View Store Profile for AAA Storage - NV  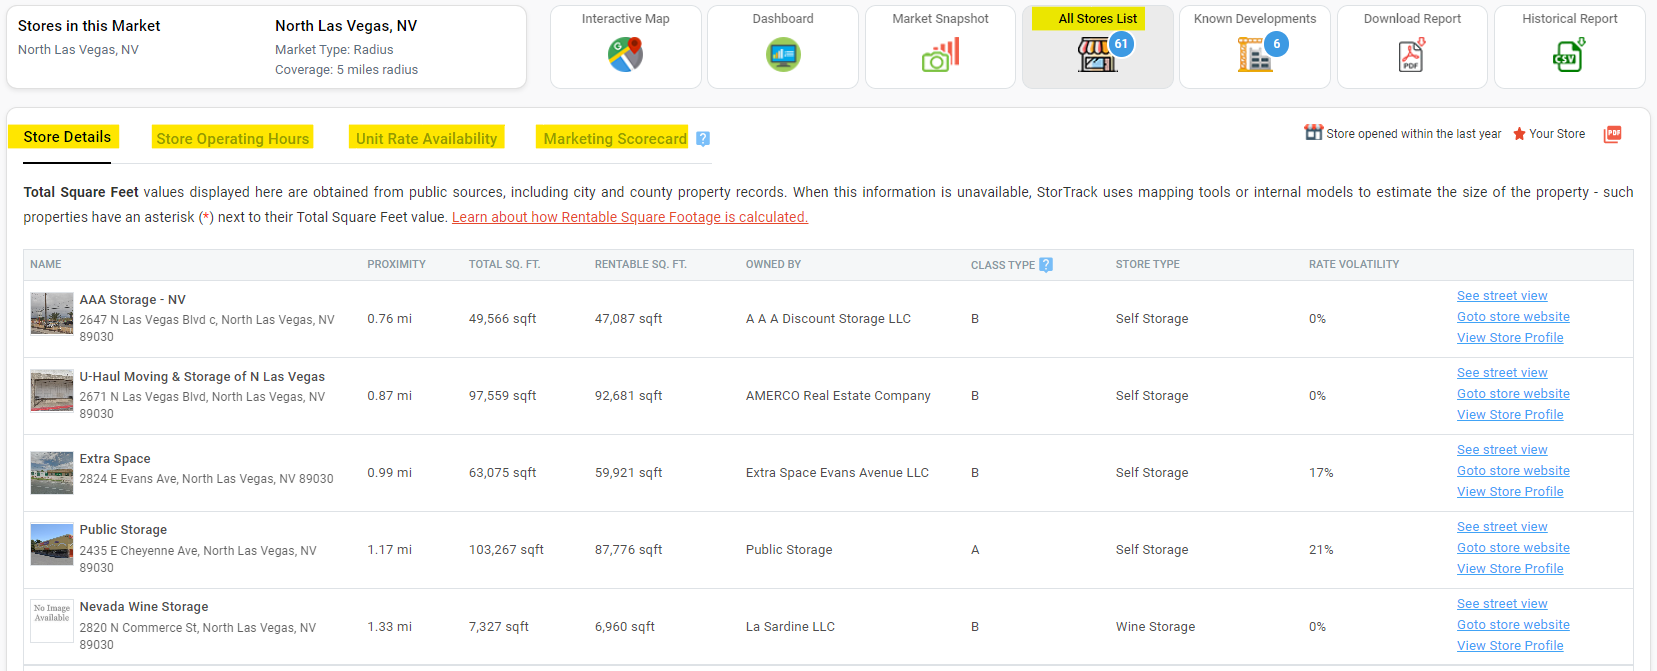pos(1510,338)
